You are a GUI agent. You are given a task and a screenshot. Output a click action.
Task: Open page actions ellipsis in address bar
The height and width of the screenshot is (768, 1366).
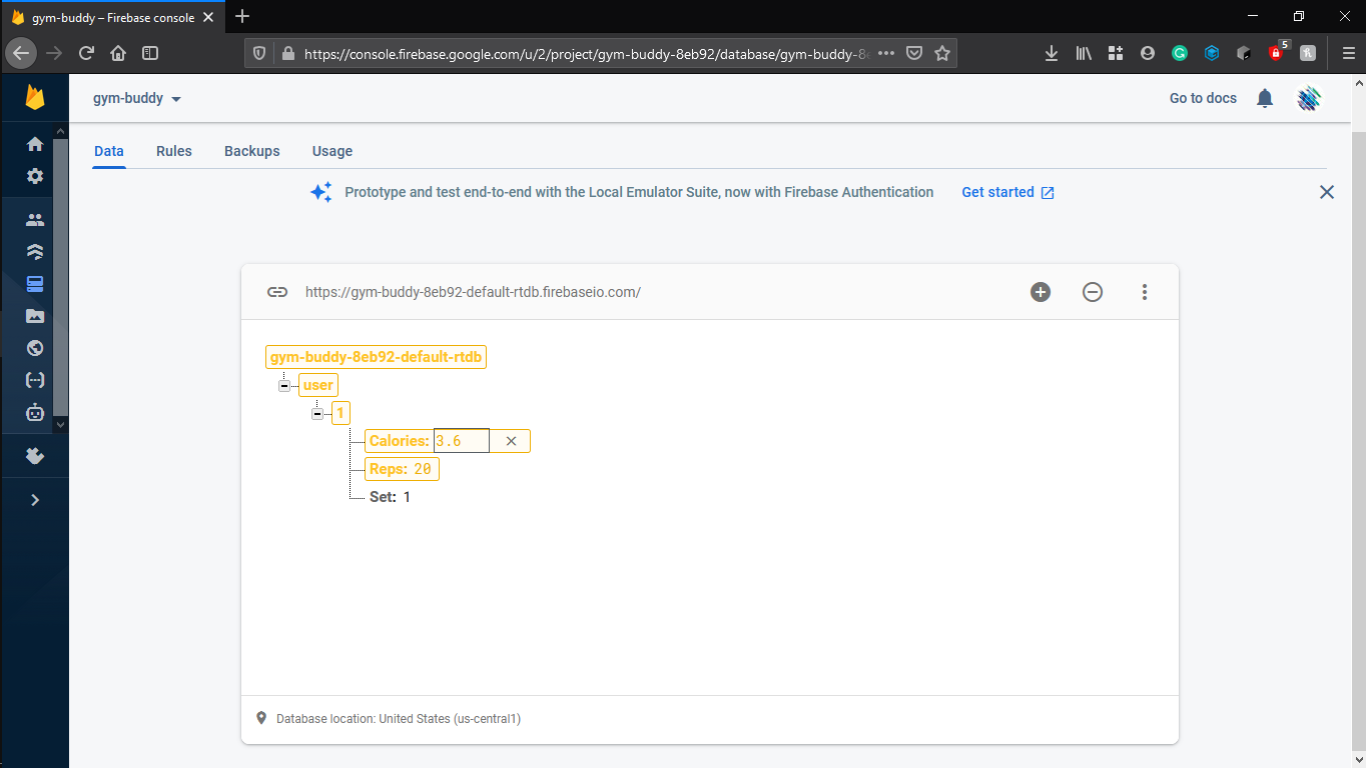click(x=886, y=53)
